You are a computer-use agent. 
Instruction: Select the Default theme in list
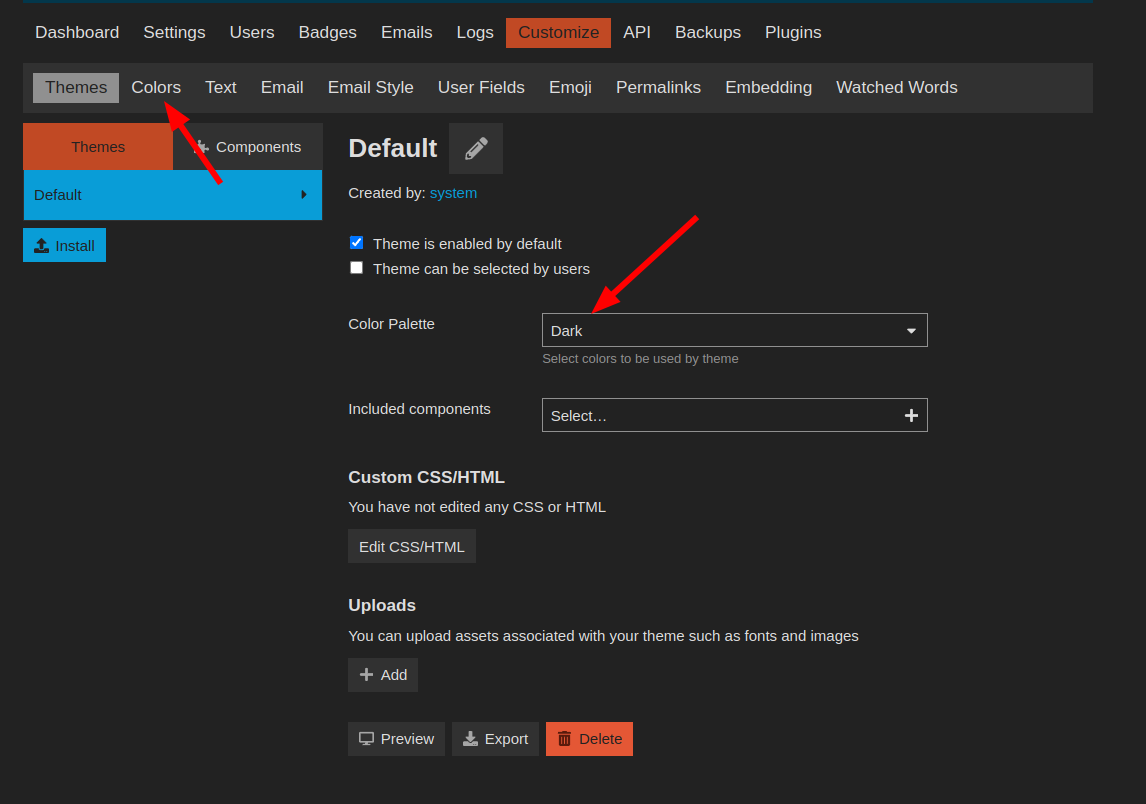click(172, 195)
